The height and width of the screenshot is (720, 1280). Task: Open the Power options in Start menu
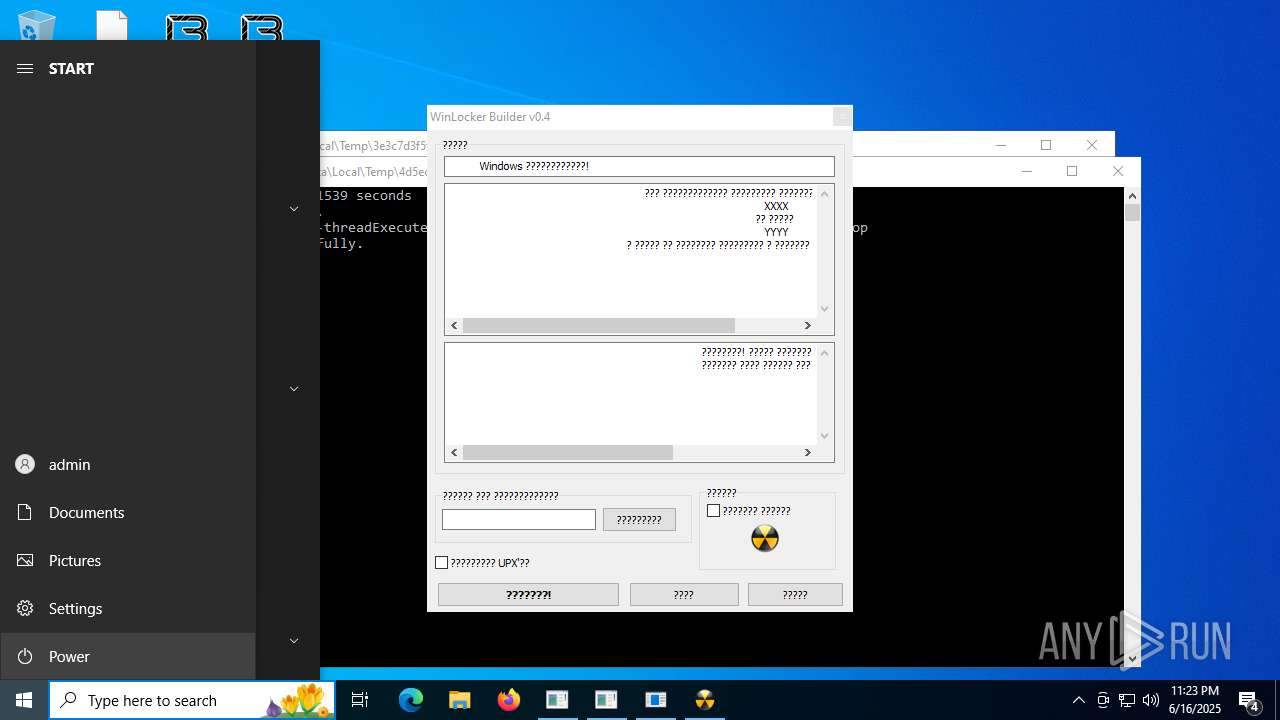pyautogui.click(x=128, y=657)
